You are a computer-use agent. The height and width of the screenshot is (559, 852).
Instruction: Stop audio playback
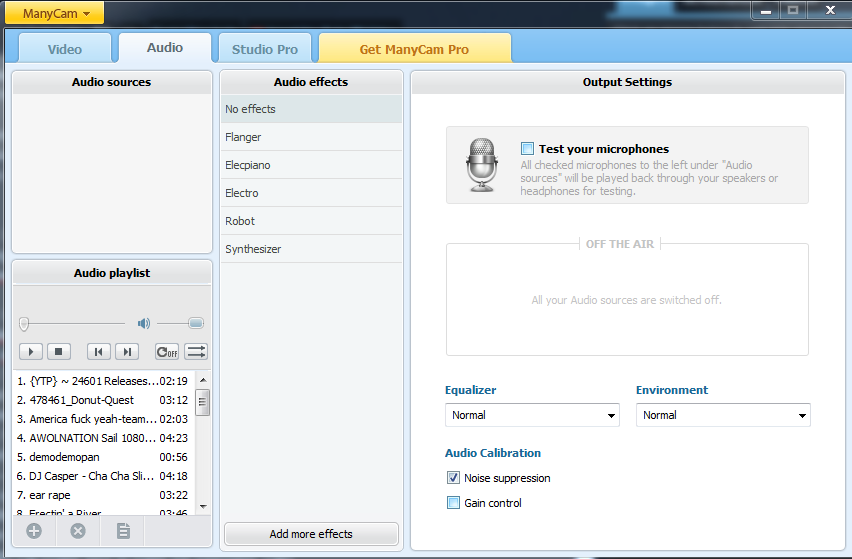(59, 352)
